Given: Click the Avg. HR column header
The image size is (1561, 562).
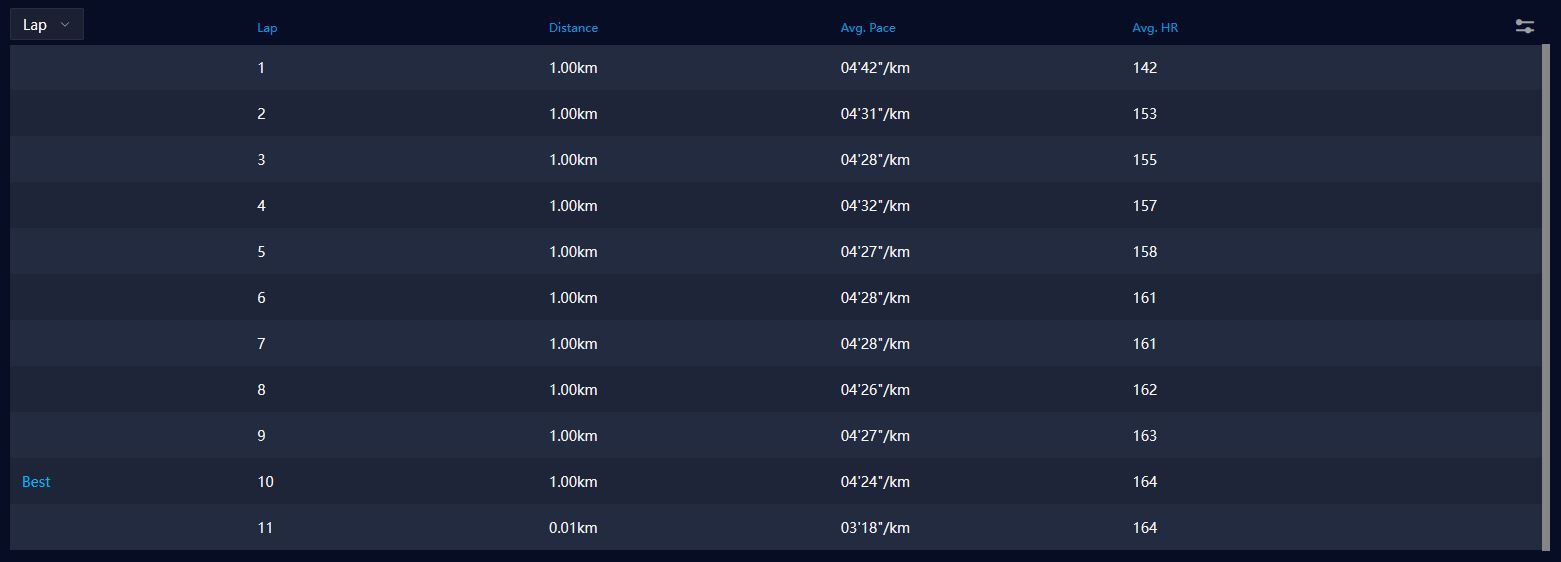Looking at the screenshot, I should pos(1155,28).
